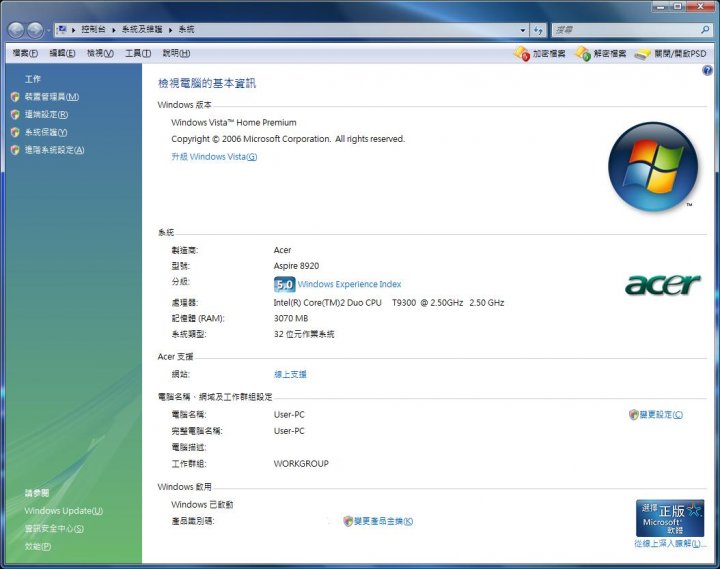The image size is (720, 569).
Task: Click the WORKGROUP workgroup value
Action: pyautogui.click(x=301, y=464)
